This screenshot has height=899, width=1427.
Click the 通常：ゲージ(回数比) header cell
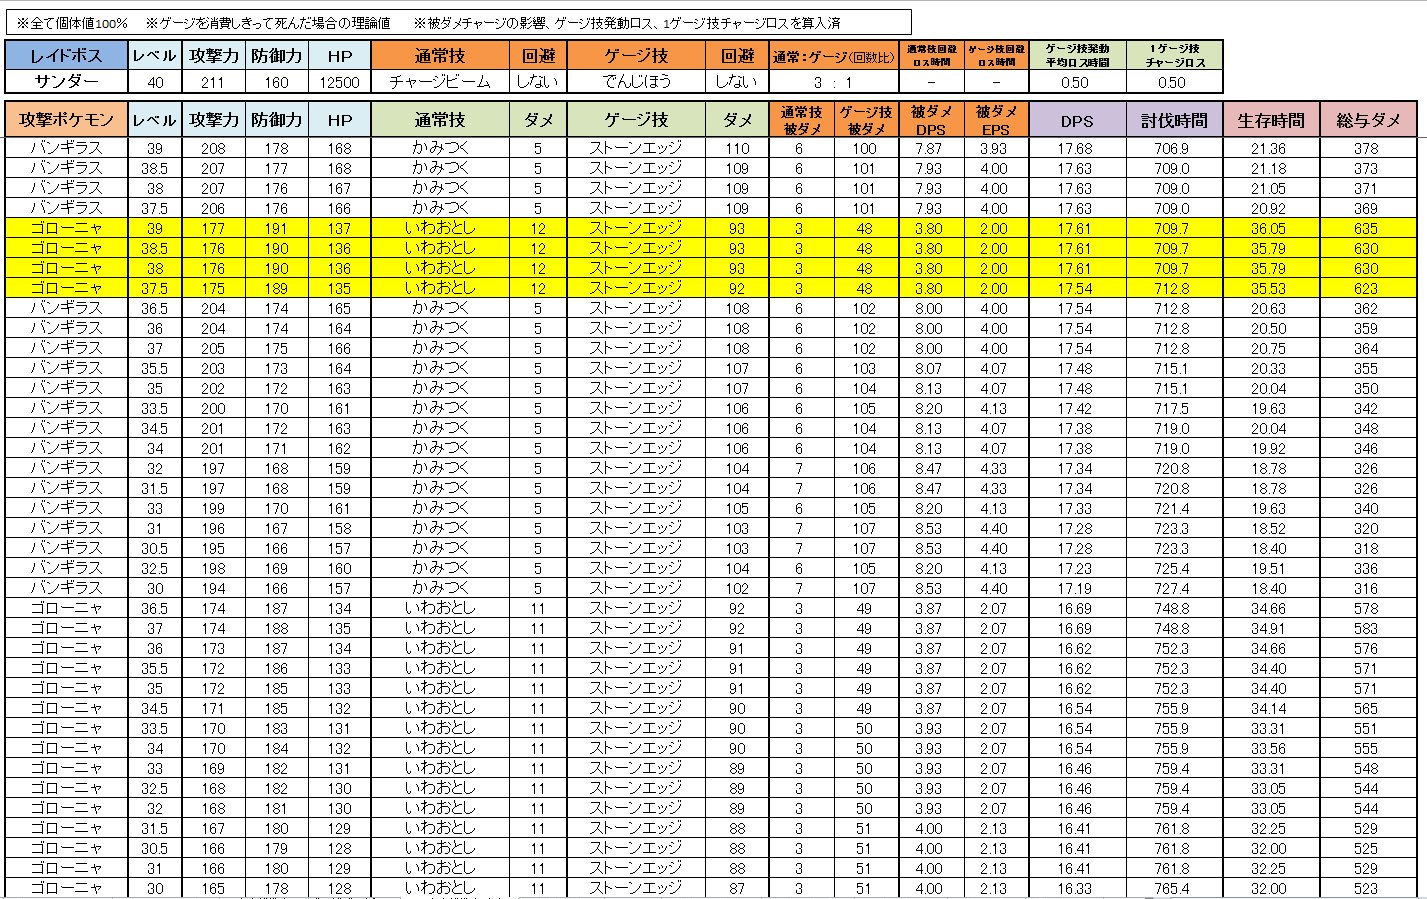coord(833,56)
